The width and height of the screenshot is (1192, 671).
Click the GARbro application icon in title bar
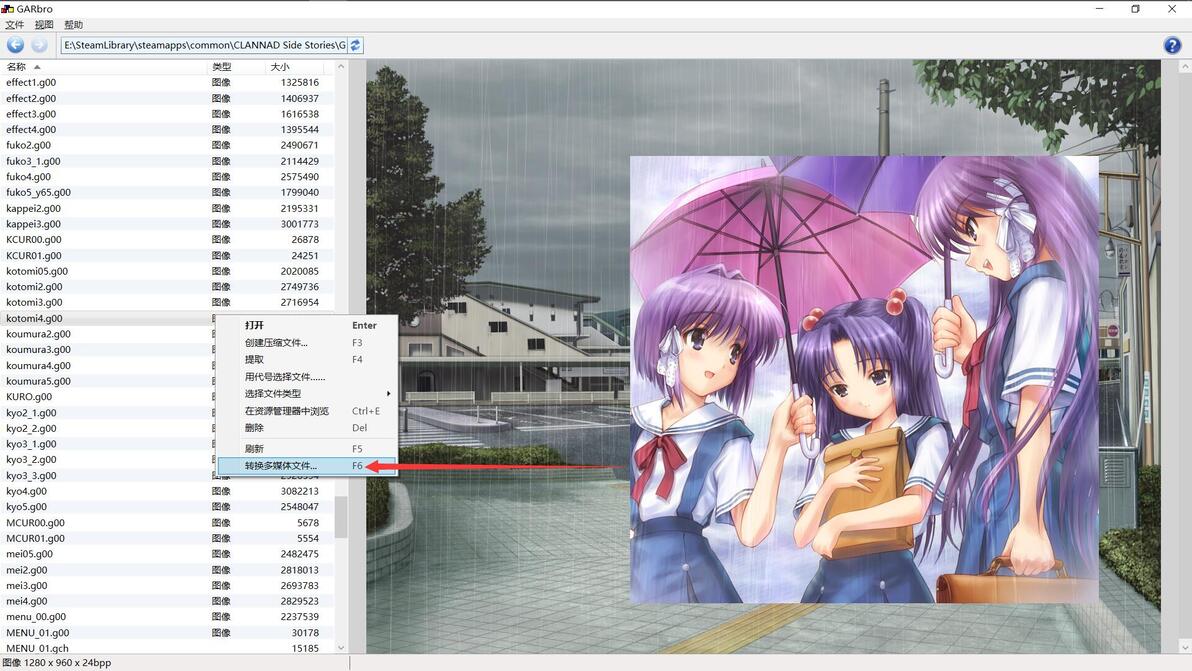(8, 8)
